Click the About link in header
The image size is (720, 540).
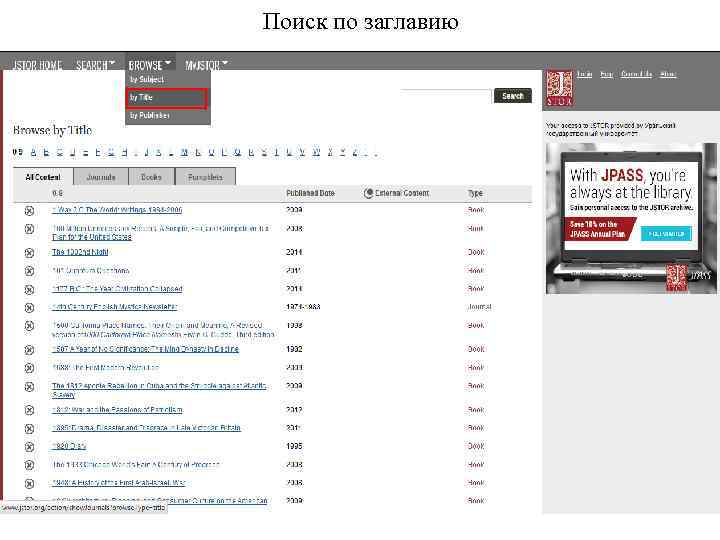point(668,74)
